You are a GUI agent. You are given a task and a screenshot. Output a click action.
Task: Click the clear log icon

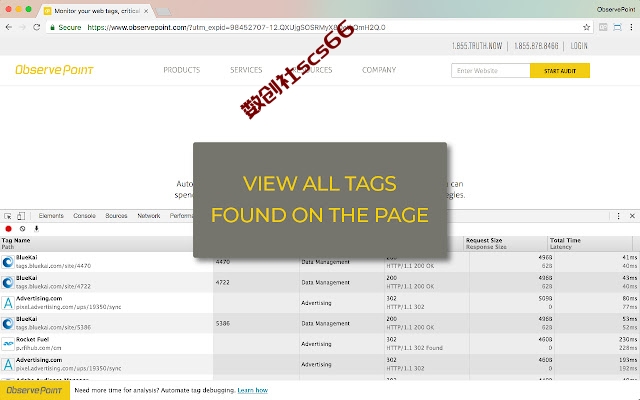[22, 229]
